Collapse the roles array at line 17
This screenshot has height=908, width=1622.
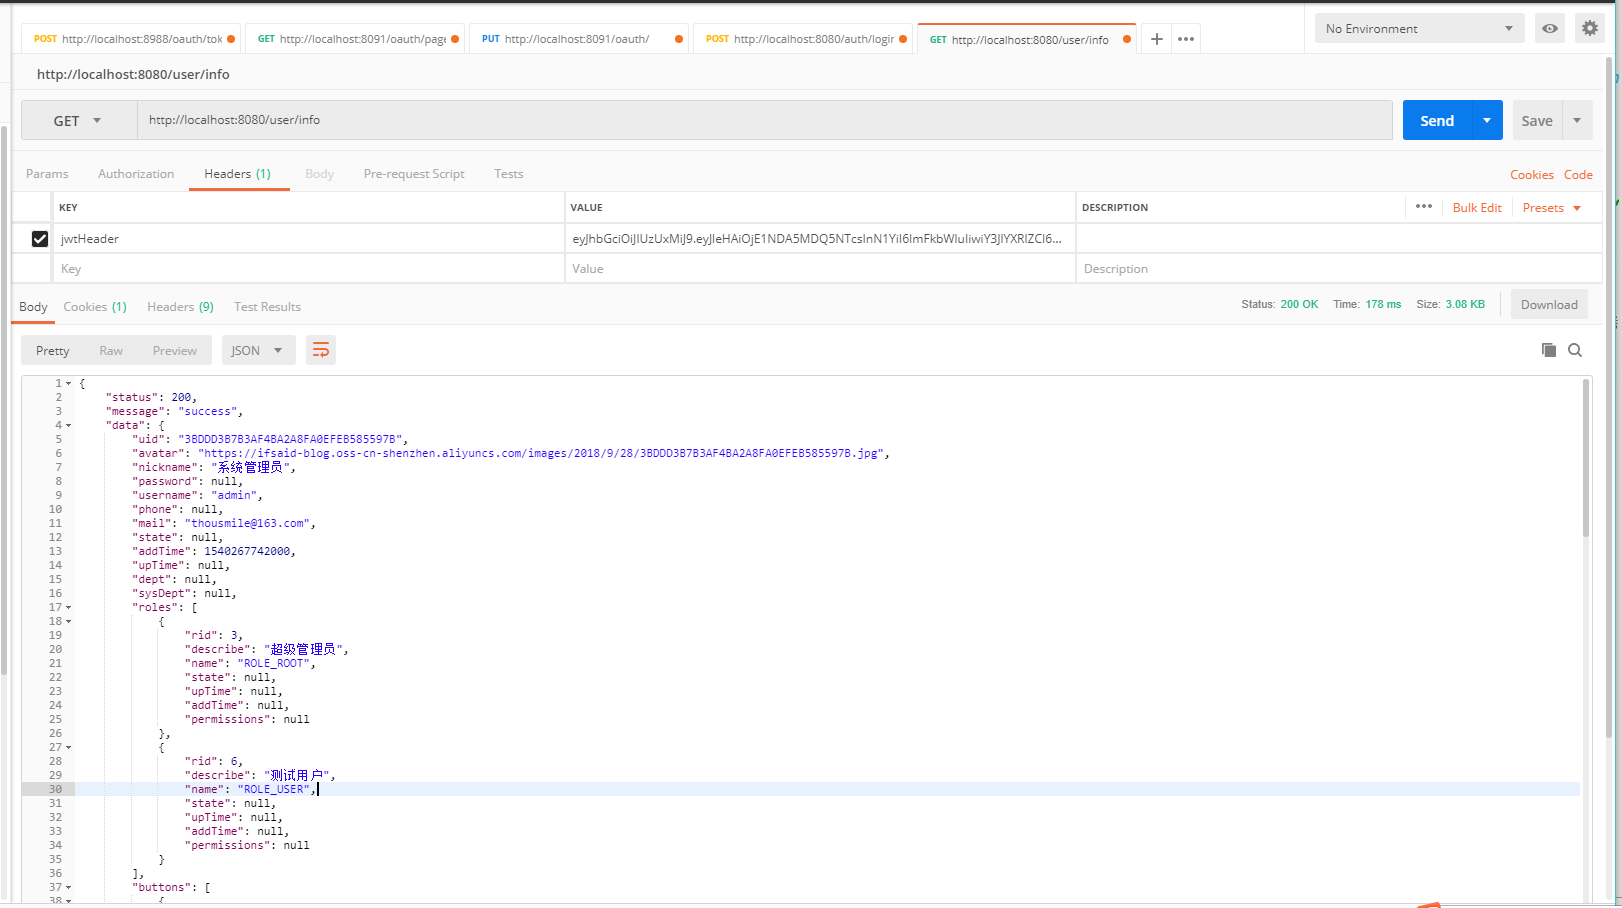[69, 607]
